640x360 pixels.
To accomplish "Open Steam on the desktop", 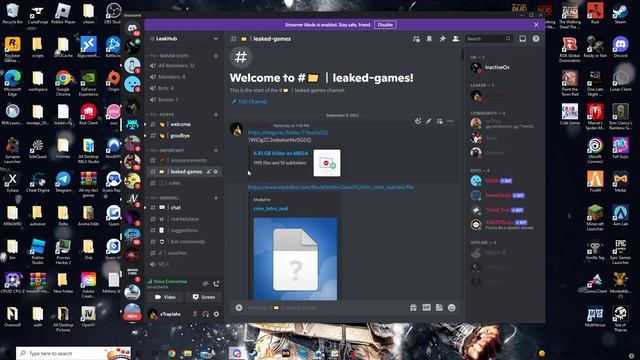I will pyautogui.click(x=620, y=13).
